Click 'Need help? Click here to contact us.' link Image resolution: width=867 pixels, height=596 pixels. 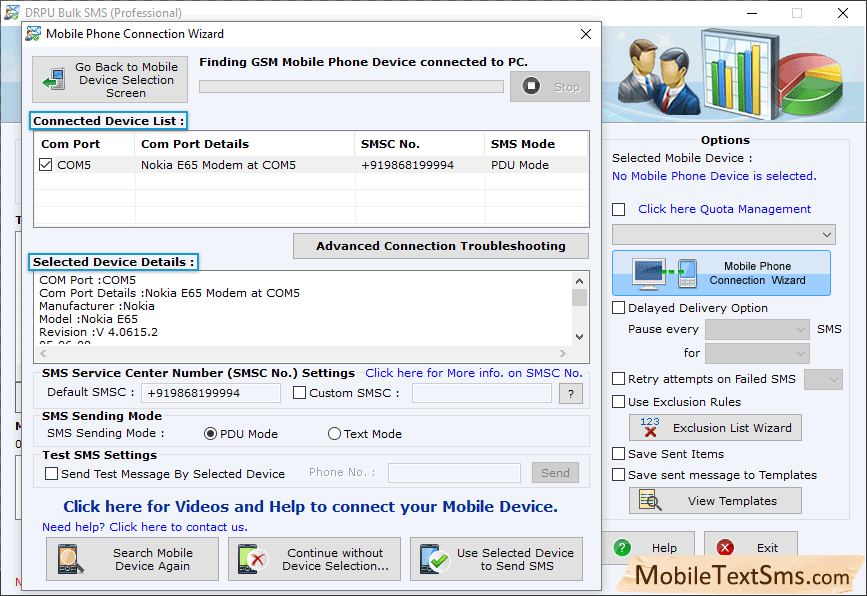145,527
